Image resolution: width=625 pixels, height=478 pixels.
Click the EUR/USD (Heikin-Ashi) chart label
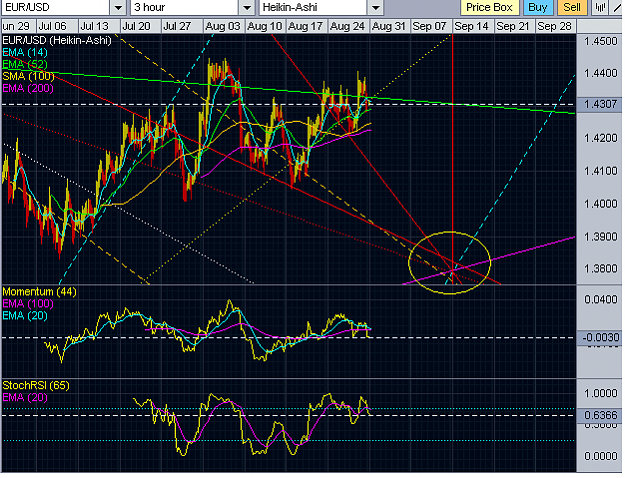(57, 40)
